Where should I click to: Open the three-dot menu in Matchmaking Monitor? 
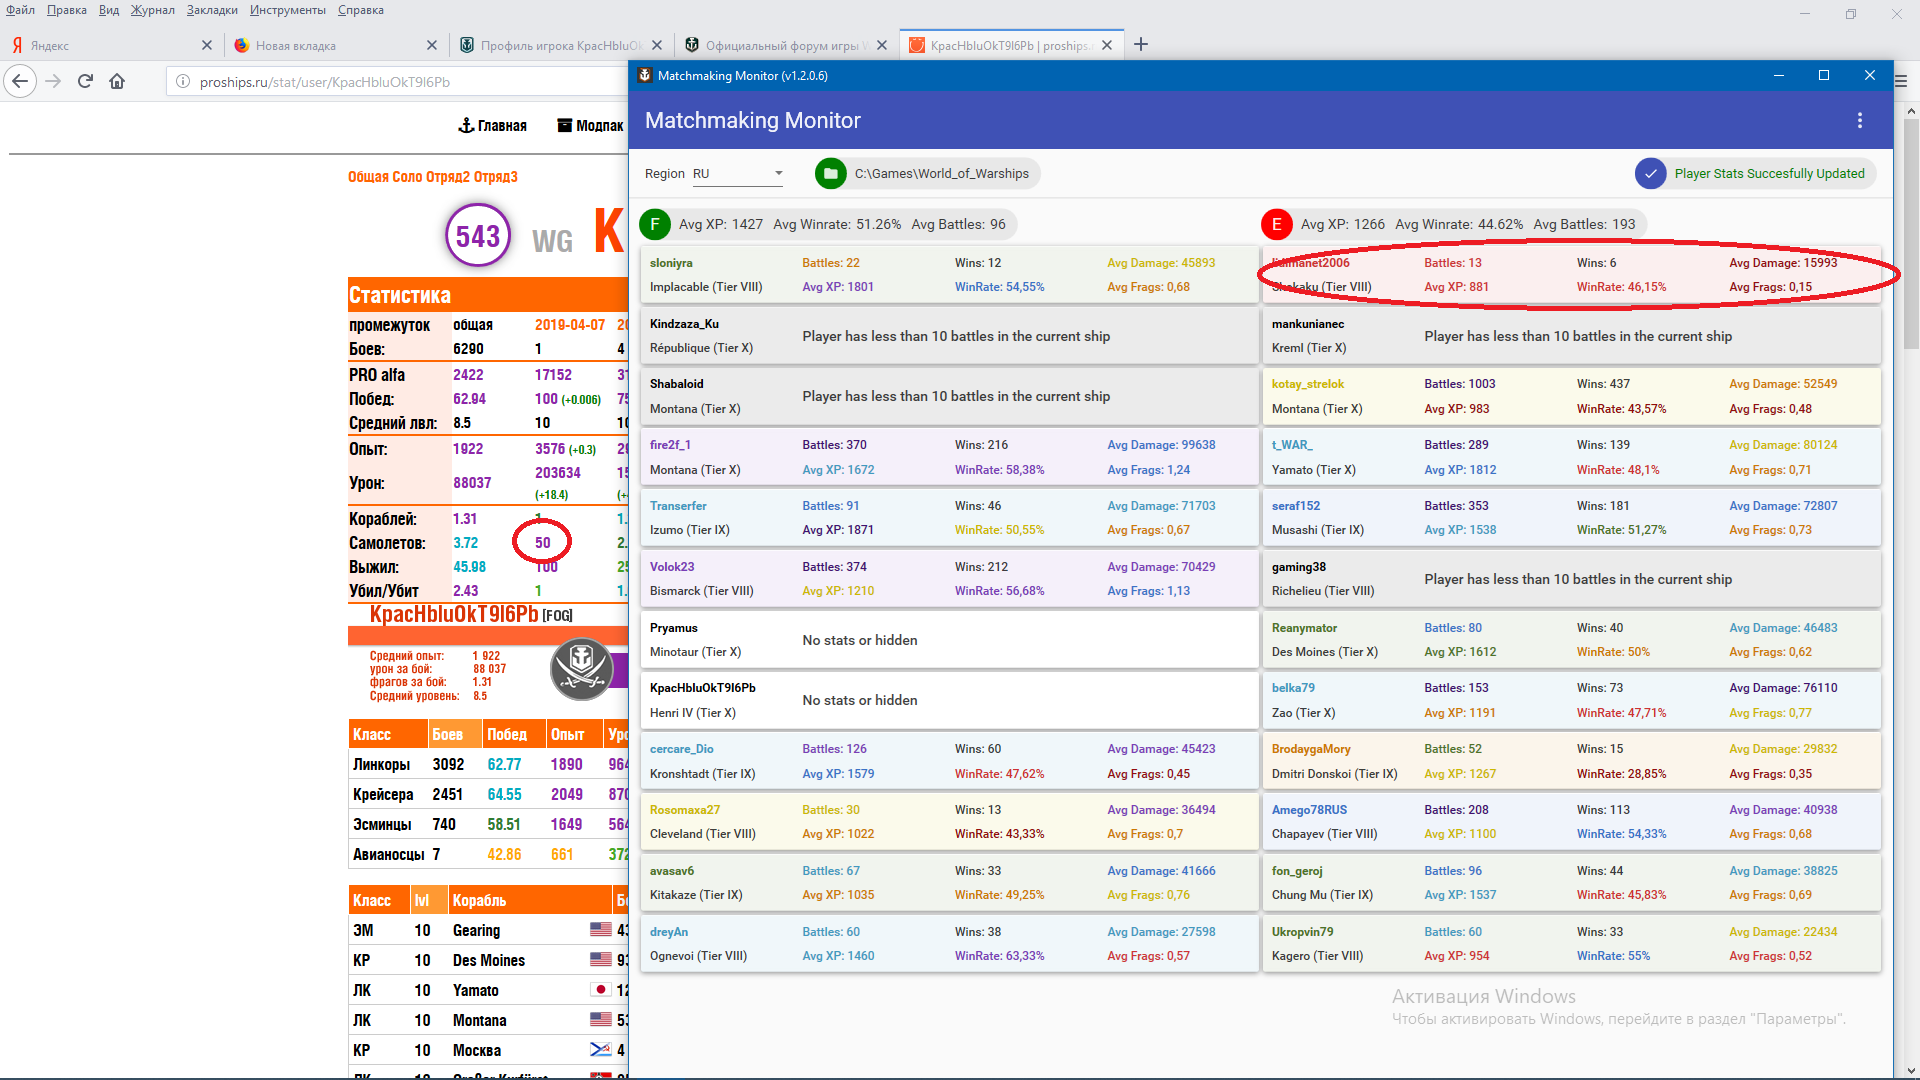tap(1859, 120)
